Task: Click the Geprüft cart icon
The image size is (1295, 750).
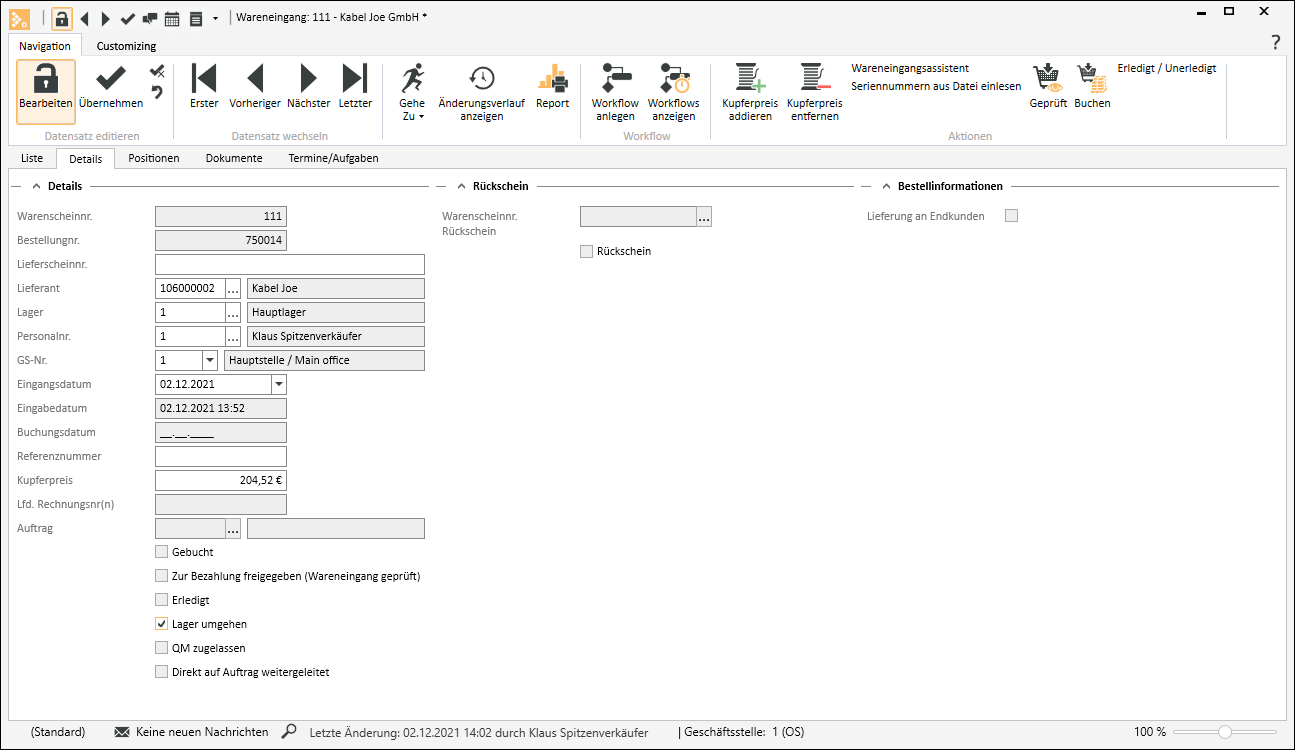Action: 1047,78
